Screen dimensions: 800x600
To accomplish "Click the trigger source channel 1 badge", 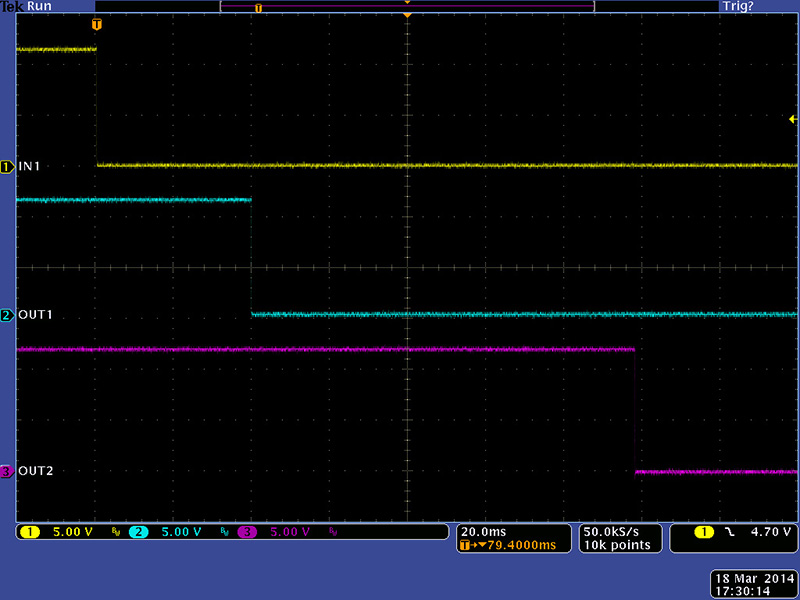I will (x=706, y=532).
